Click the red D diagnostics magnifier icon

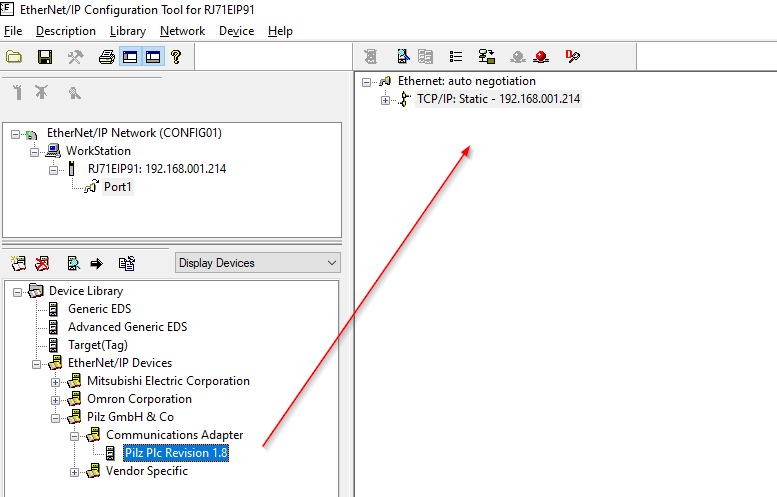coord(572,56)
